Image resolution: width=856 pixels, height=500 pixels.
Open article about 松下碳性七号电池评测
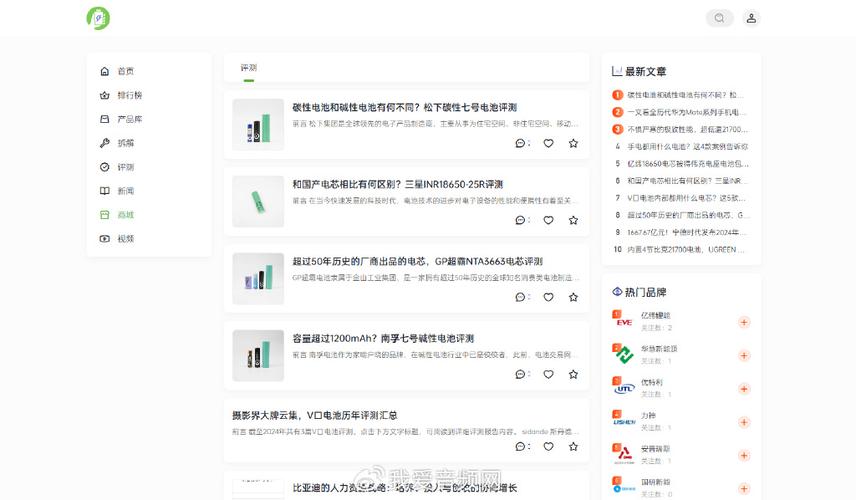pyautogui.click(x=405, y=108)
